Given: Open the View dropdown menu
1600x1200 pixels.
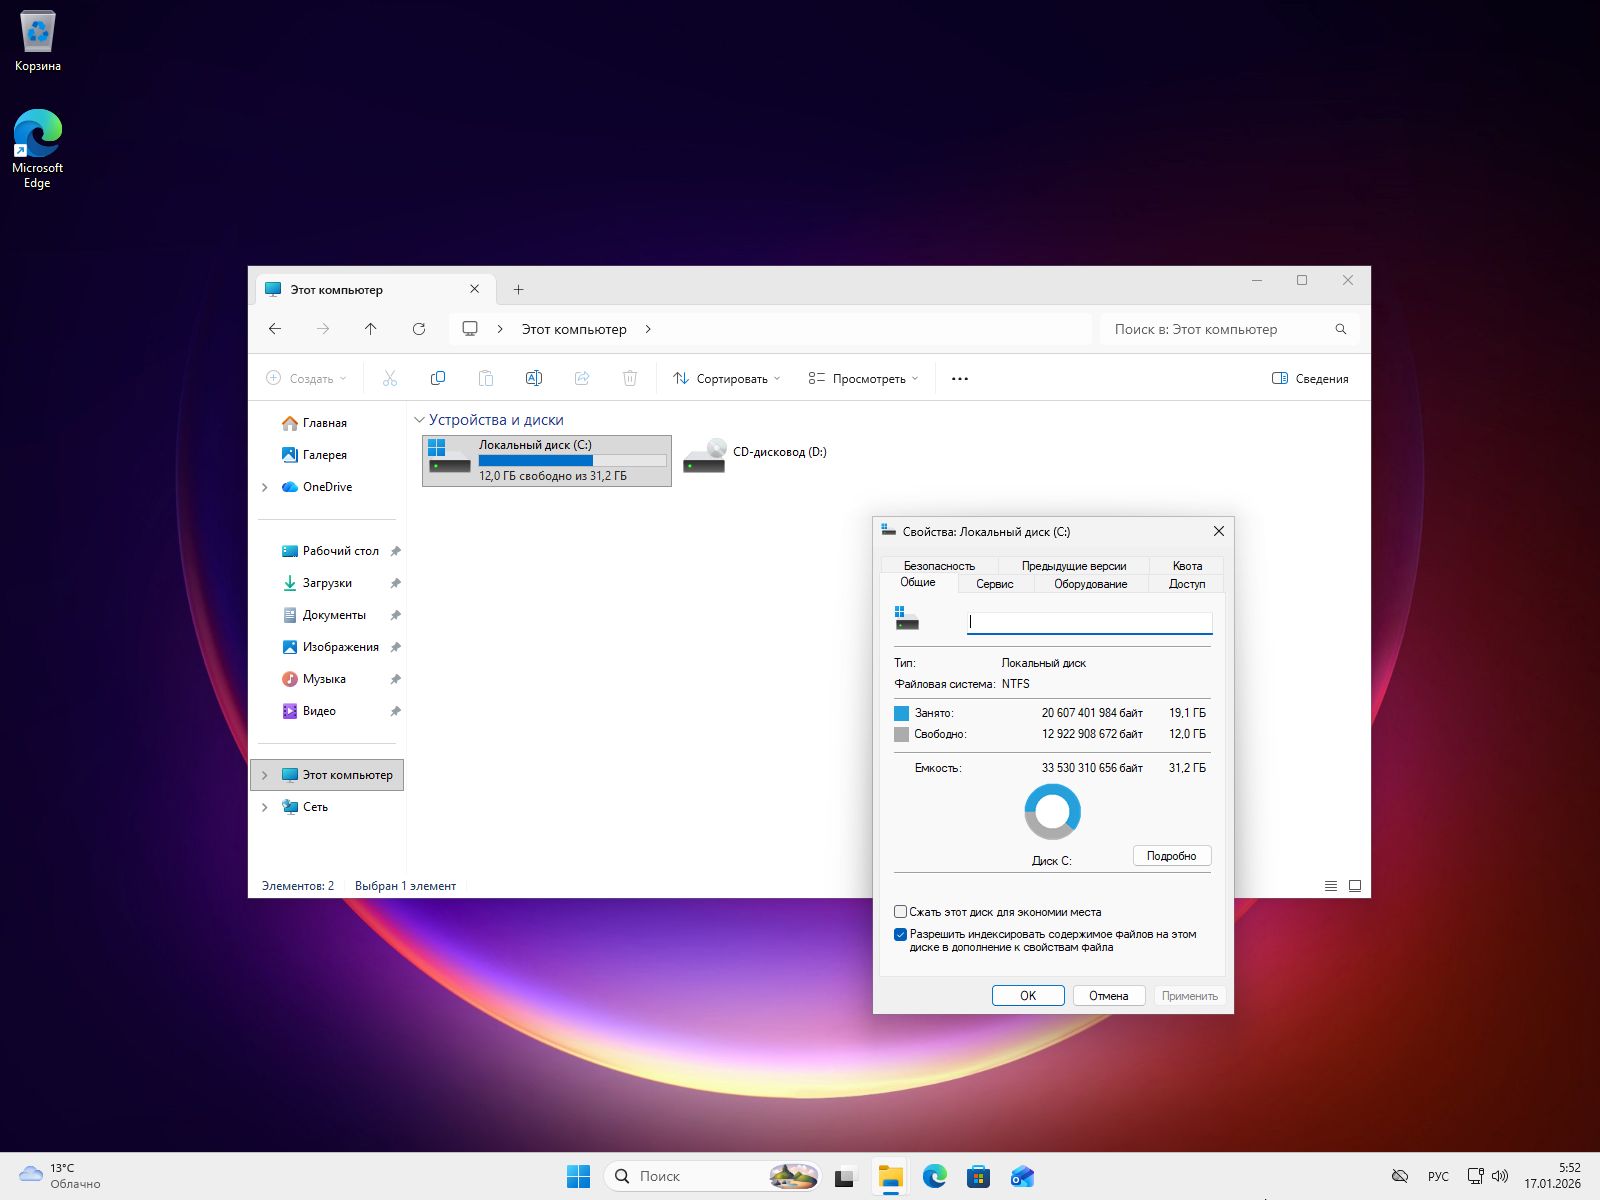Looking at the screenshot, I should 863,379.
